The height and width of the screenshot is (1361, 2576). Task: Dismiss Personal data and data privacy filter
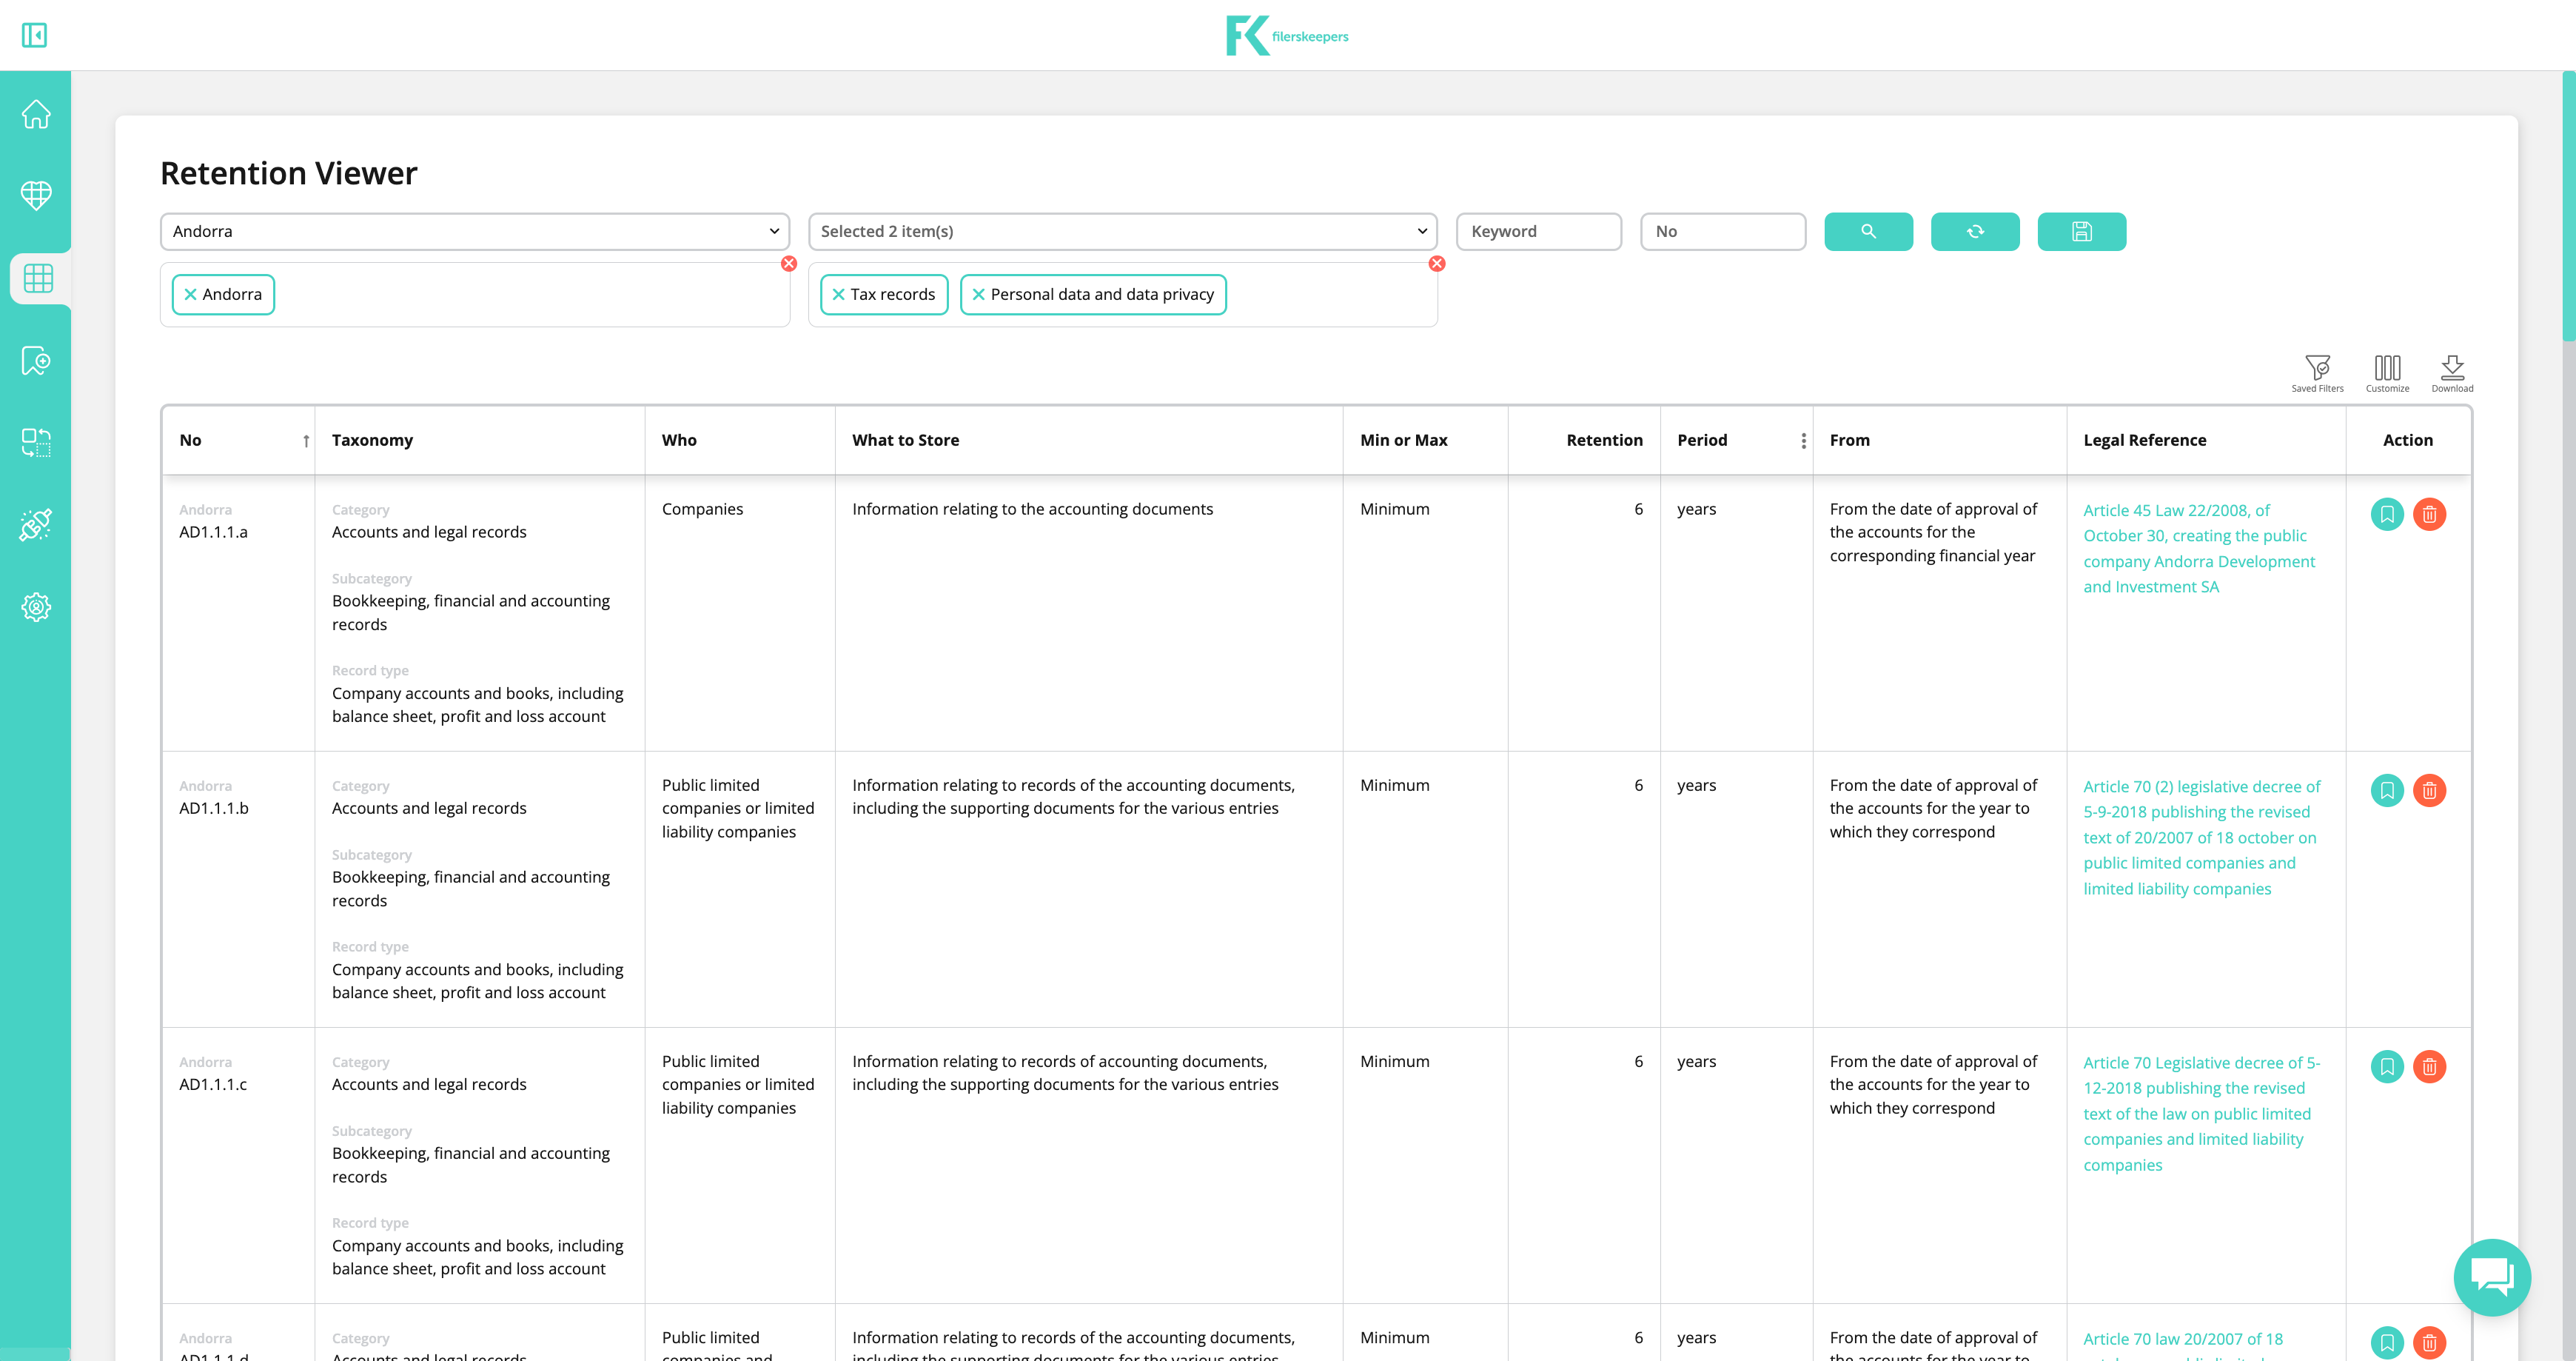point(978,294)
